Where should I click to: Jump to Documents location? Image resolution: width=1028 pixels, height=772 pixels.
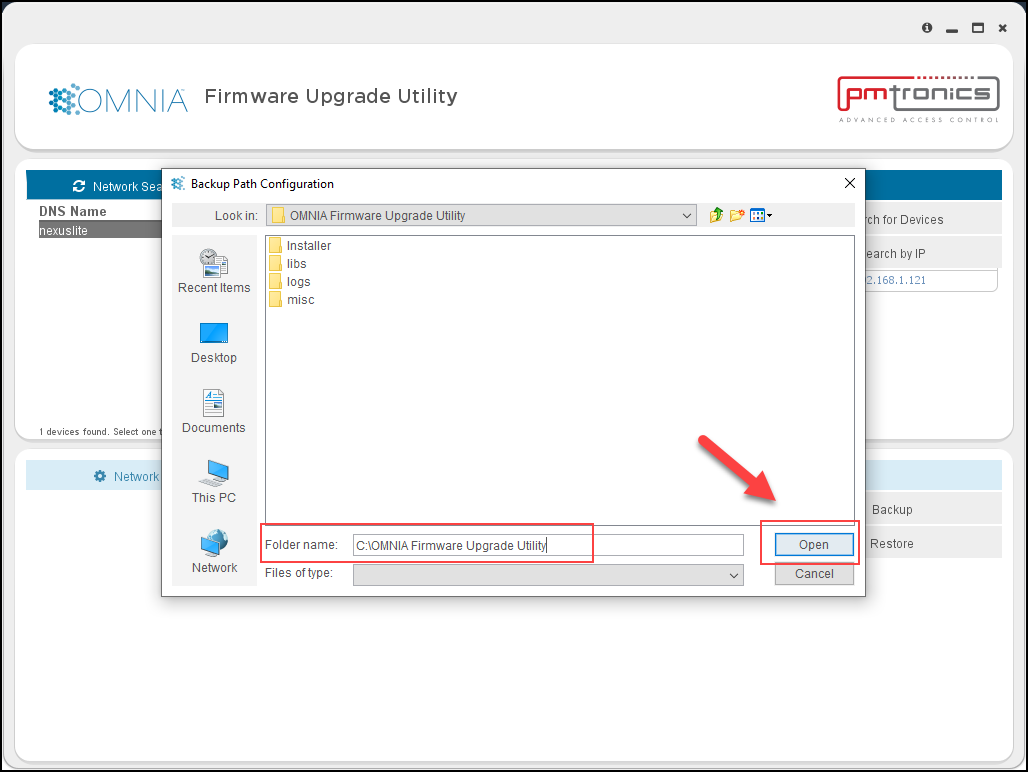[x=214, y=412]
